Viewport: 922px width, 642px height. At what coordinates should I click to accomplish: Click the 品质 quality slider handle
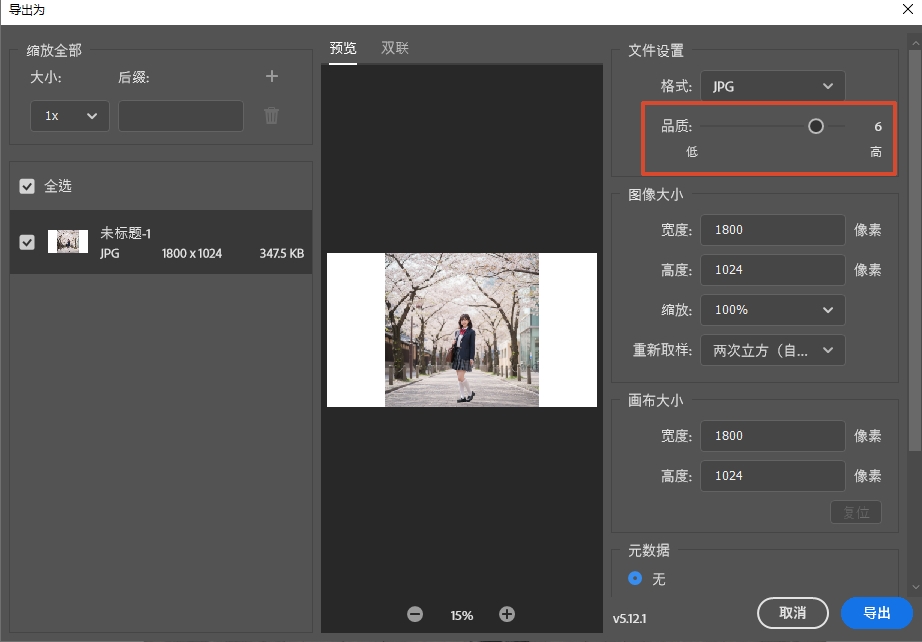tap(816, 127)
